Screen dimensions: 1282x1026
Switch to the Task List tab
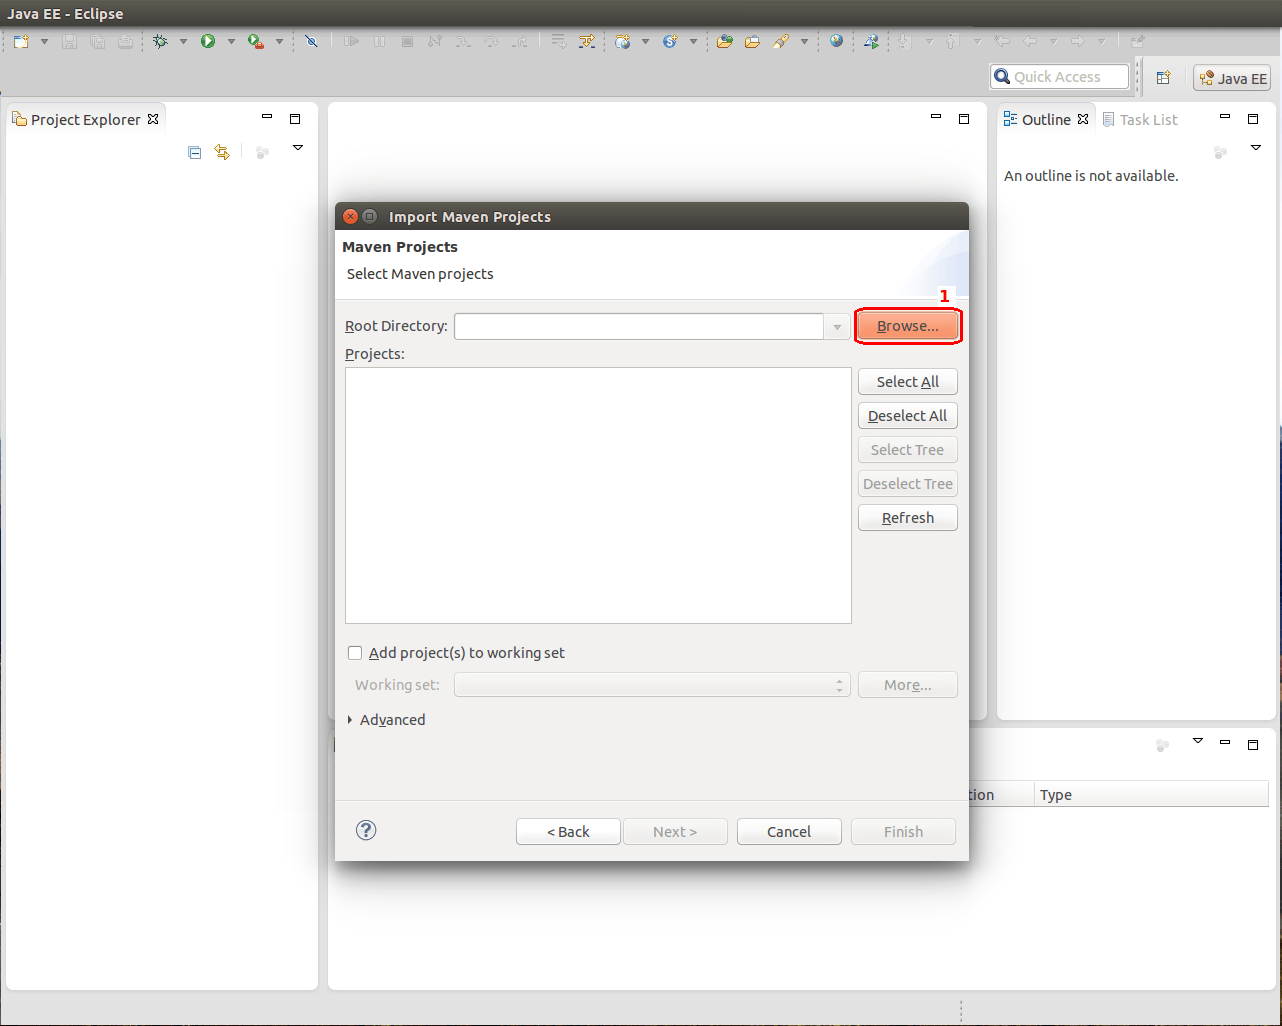click(1140, 120)
